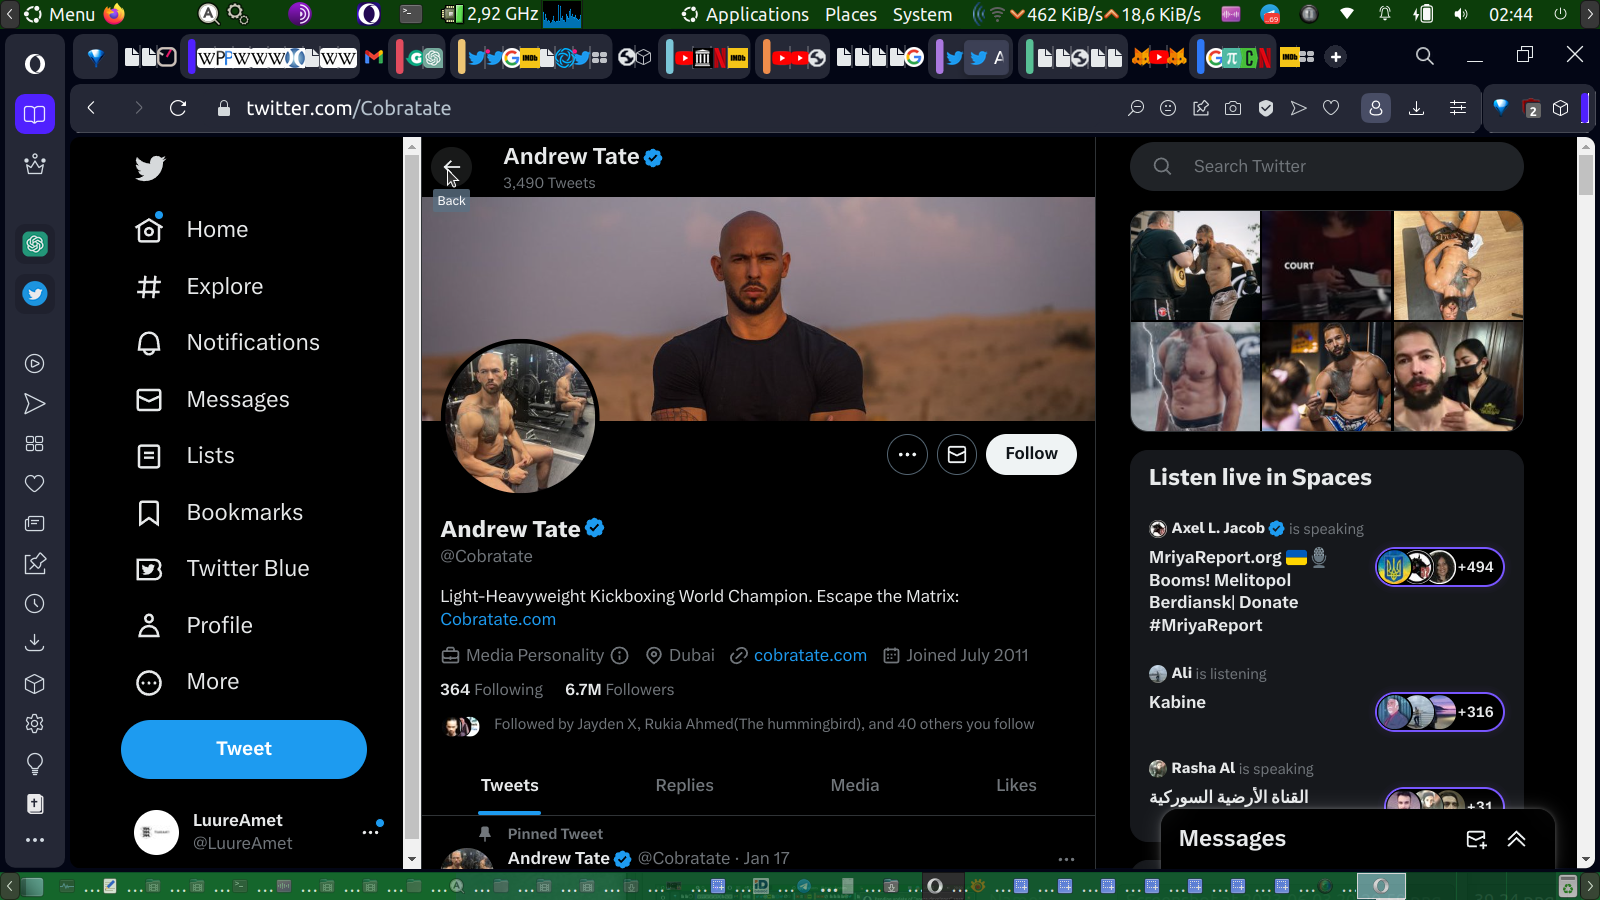The image size is (1600, 900).
Task: Join the MriyaReport.org space
Action: pos(1440,567)
